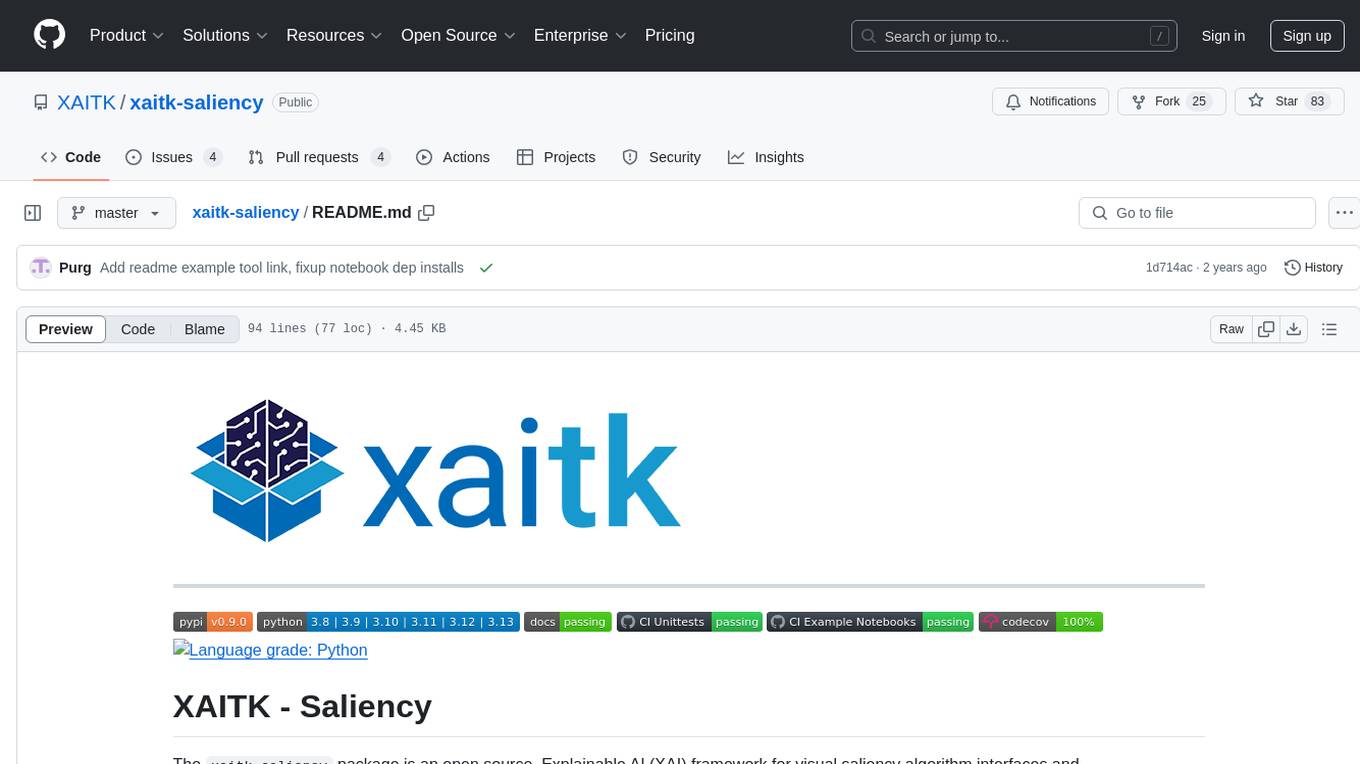The image size is (1360, 764).
Task: Open the README outline list
Action: pyautogui.click(x=1329, y=329)
